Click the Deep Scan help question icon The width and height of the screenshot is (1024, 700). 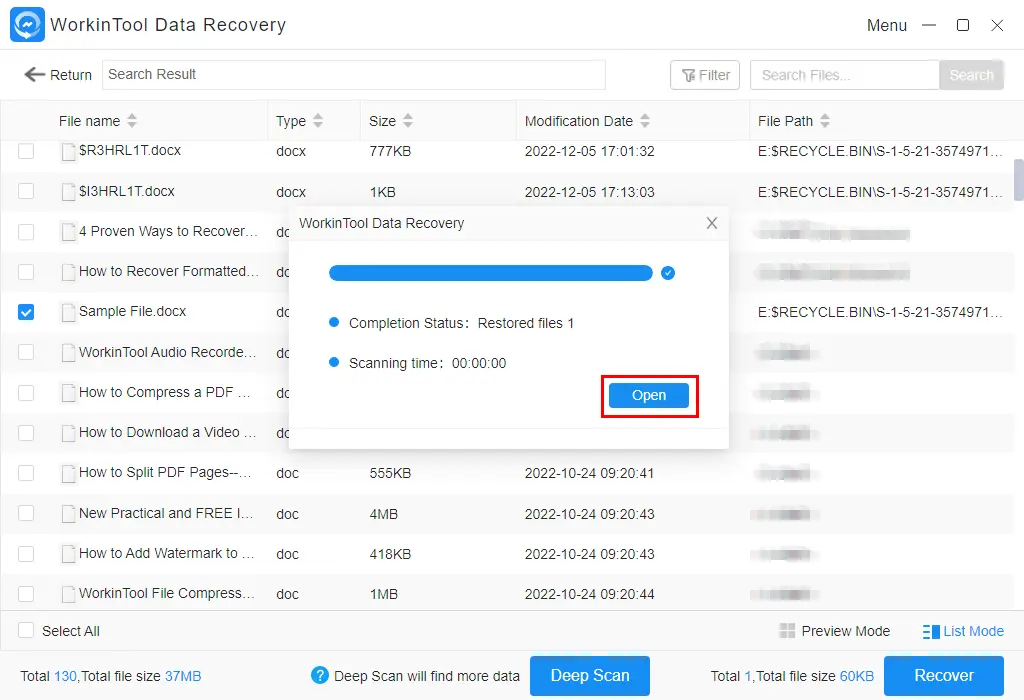coord(319,675)
